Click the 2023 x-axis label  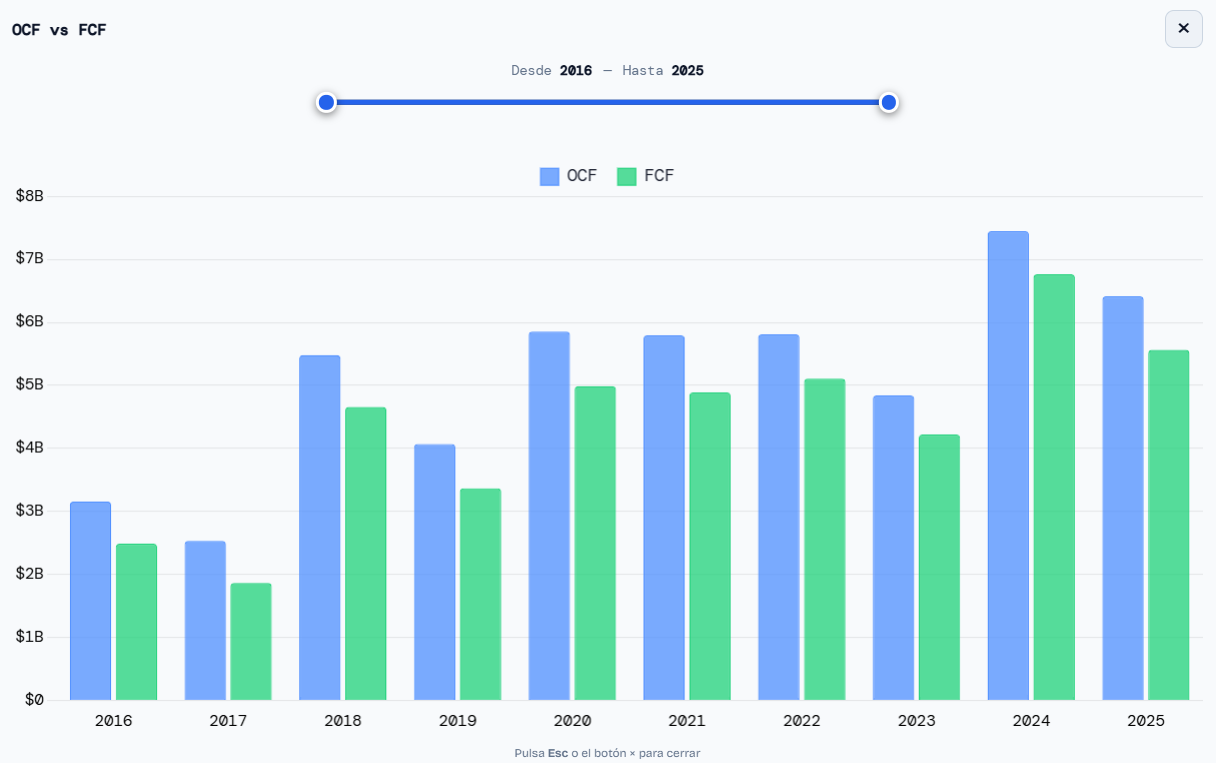pos(917,721)
